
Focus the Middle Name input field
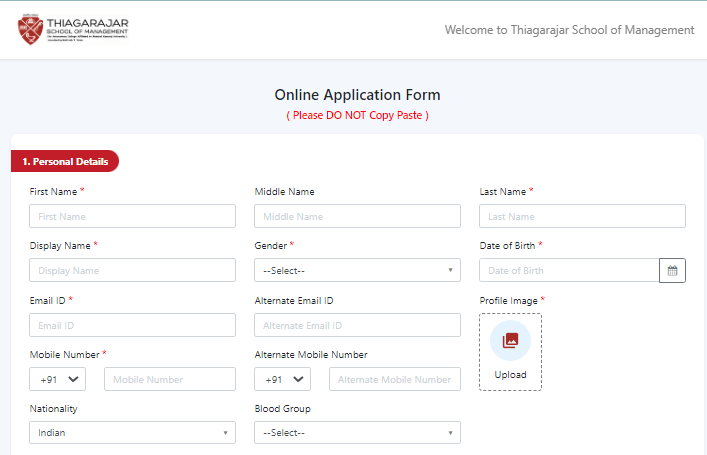pyautogui.click(x=358, y=216)
